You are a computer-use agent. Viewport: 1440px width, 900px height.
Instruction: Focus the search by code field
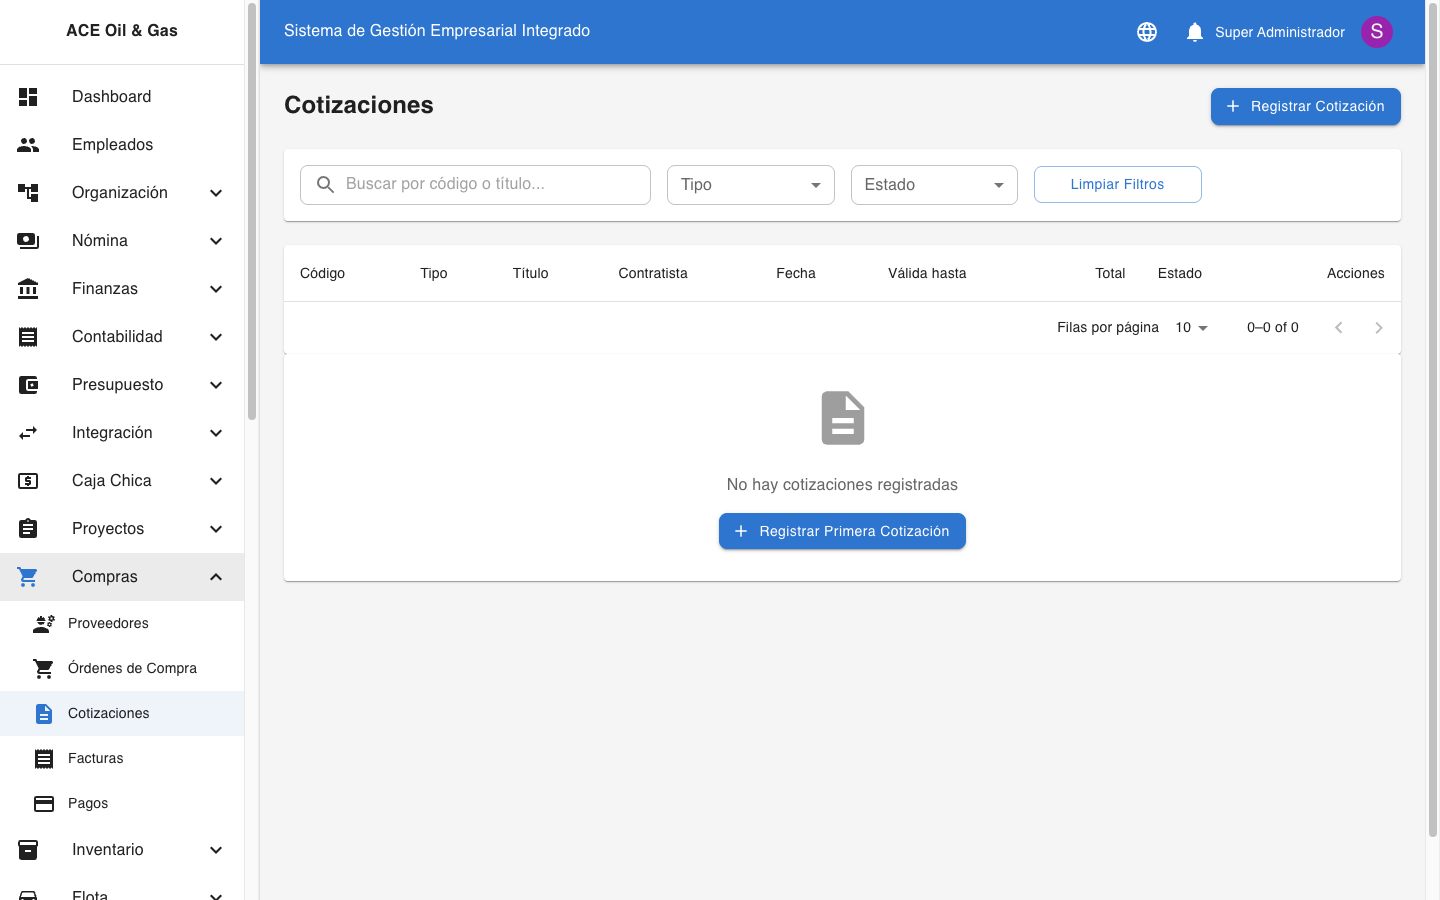[x=490, y=185]
